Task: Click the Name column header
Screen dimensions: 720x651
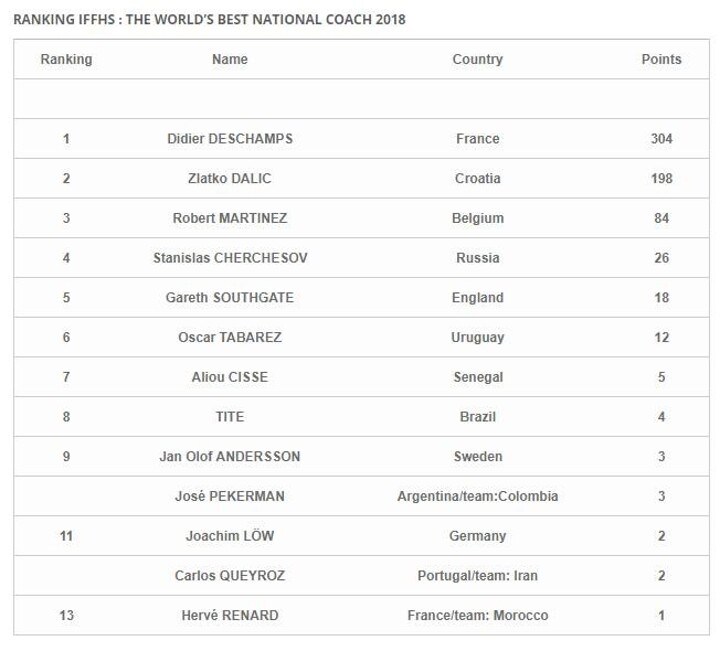Action: tap(230, 59)
